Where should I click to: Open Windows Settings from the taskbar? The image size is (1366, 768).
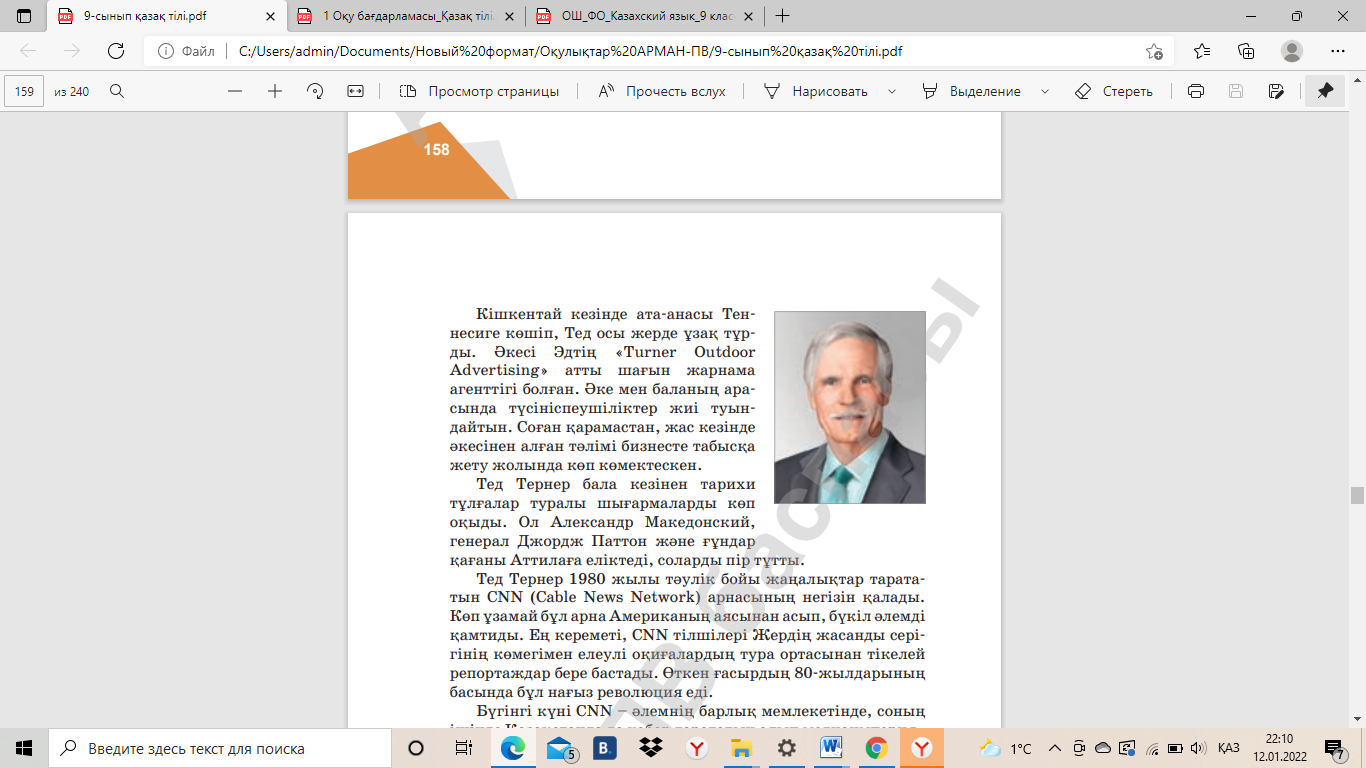pos(787,748)
